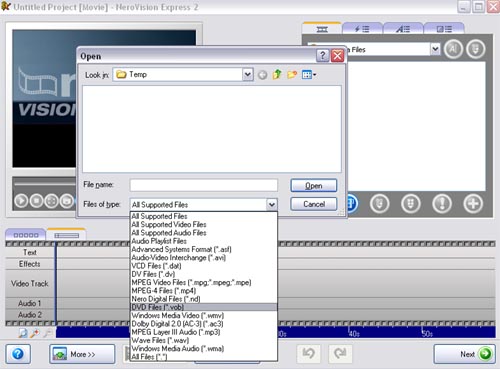This screenshot has width=500, height=369.
Task: Click the undo arrow button
Action: tap(308, 353)
